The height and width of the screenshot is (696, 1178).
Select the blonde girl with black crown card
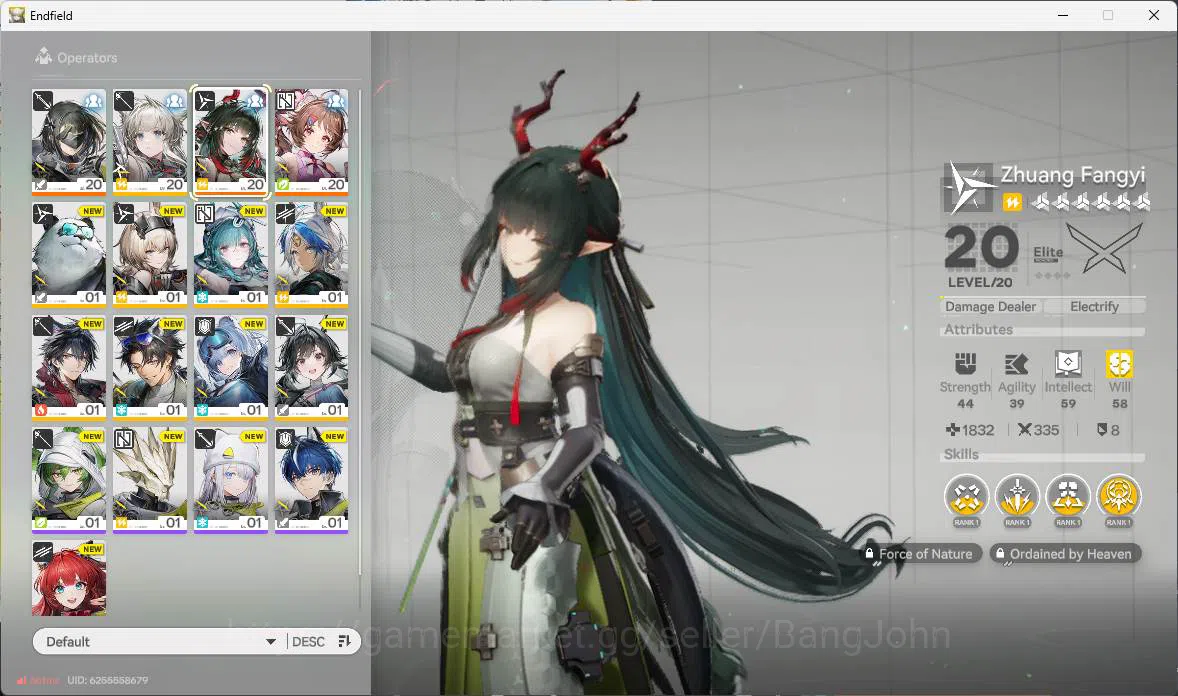(x=150, y=255)
